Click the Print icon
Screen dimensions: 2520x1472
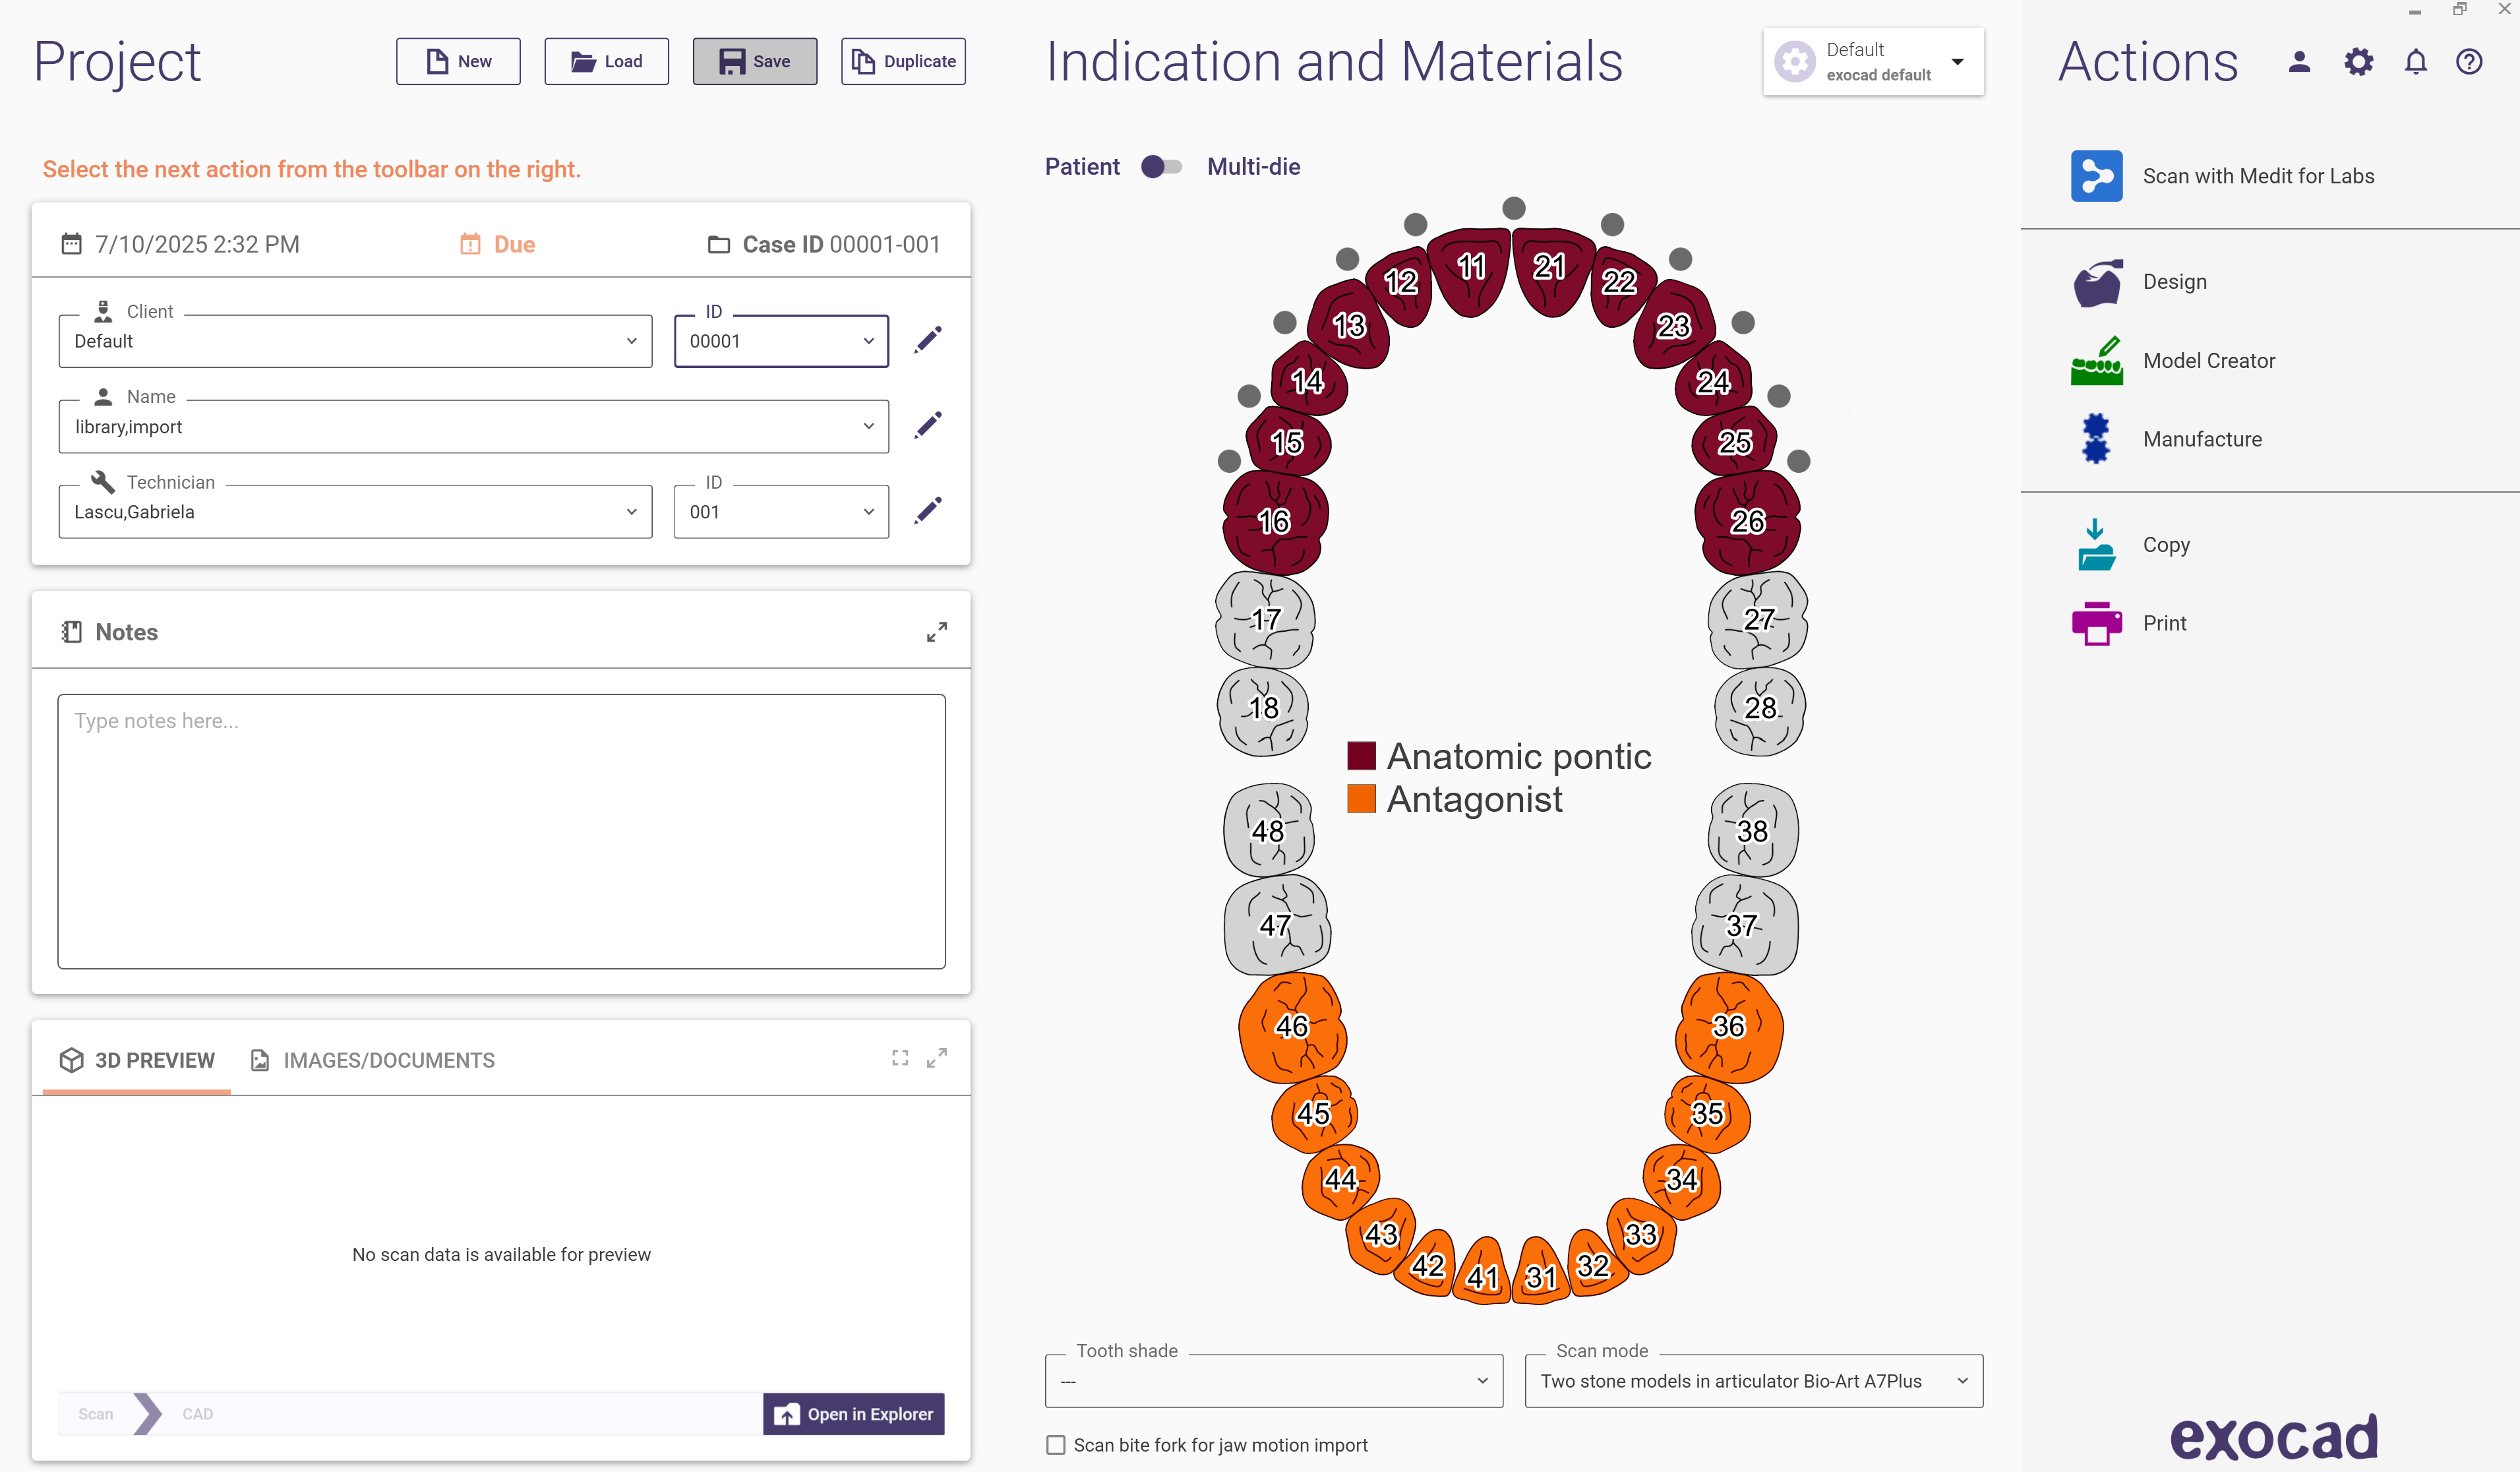pyautogui.click(x=2096, y=623)
